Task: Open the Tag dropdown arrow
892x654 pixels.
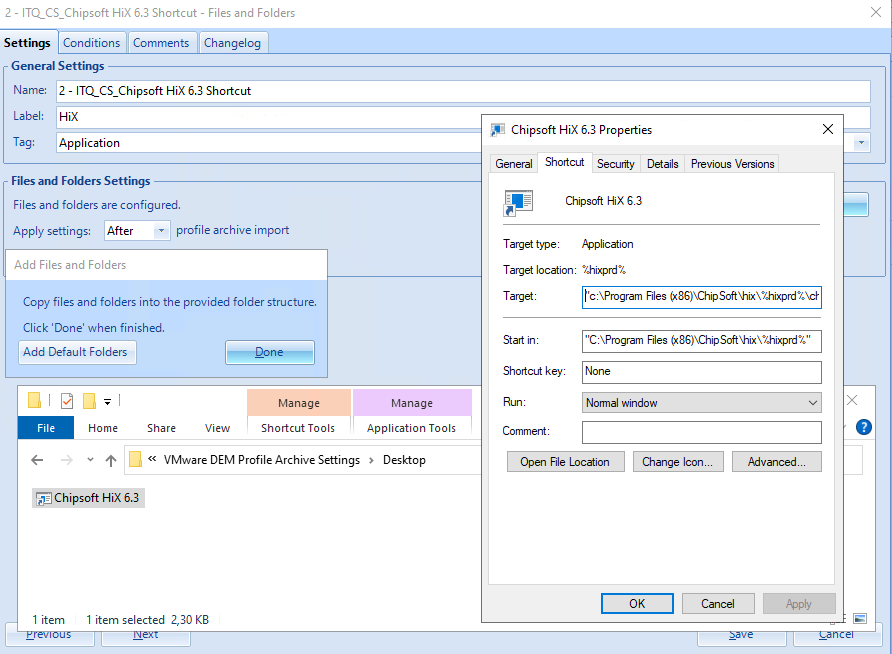Action: (x=862, y=143)
